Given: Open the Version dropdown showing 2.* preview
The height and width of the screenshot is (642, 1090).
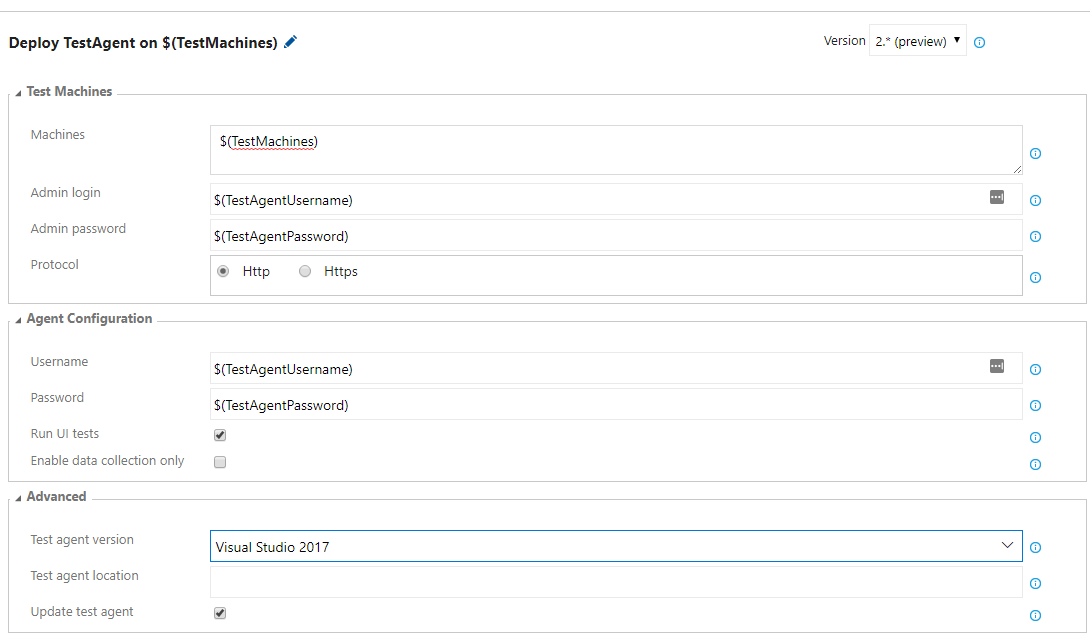Looking at the screenshot, I should (917, 41).
